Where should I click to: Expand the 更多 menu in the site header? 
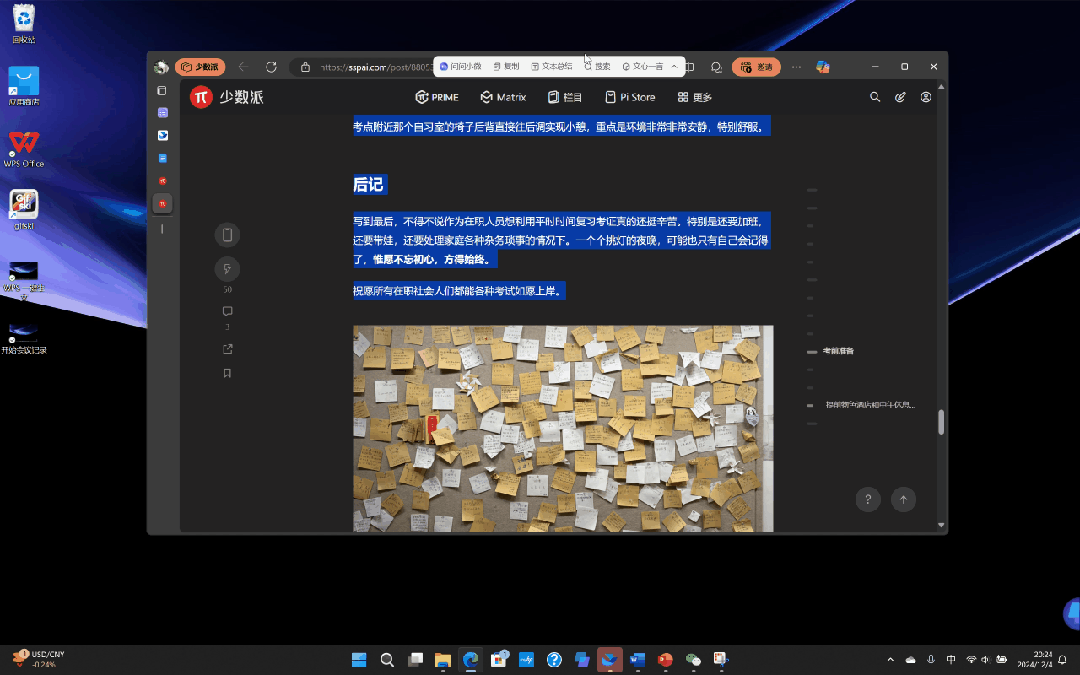click(694, 97)
